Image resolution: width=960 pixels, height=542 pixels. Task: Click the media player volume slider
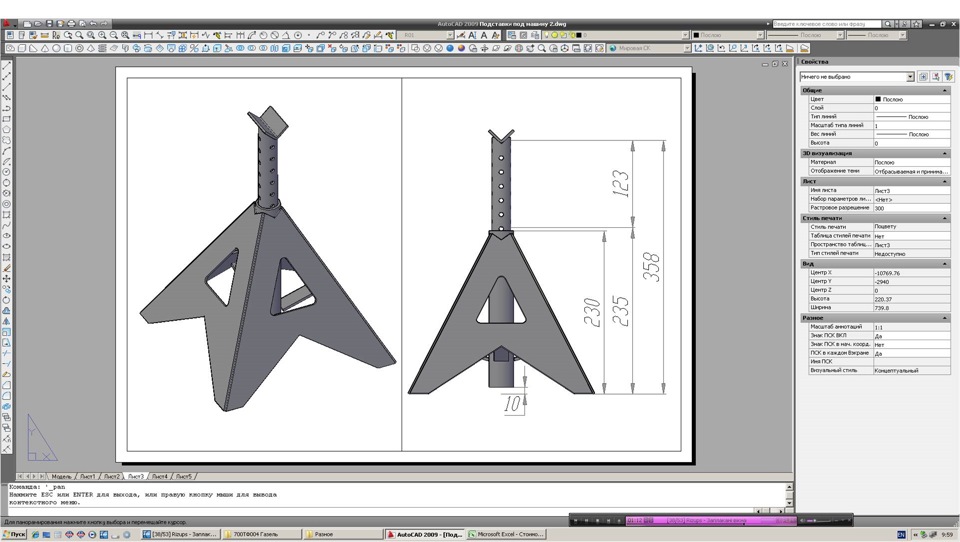[819, 521]
